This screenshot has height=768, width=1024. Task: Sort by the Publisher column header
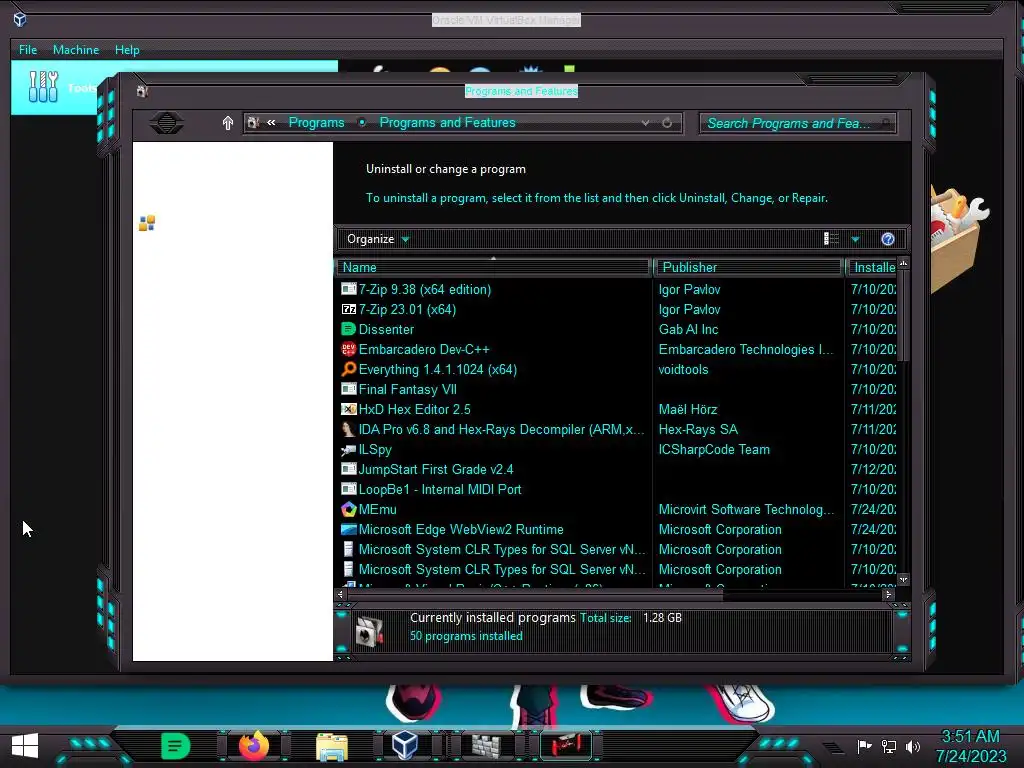(x=748, y=267)
